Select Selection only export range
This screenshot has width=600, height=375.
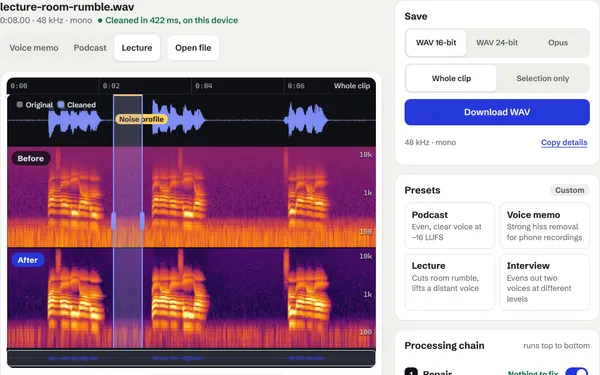click(x=543, y=78)
